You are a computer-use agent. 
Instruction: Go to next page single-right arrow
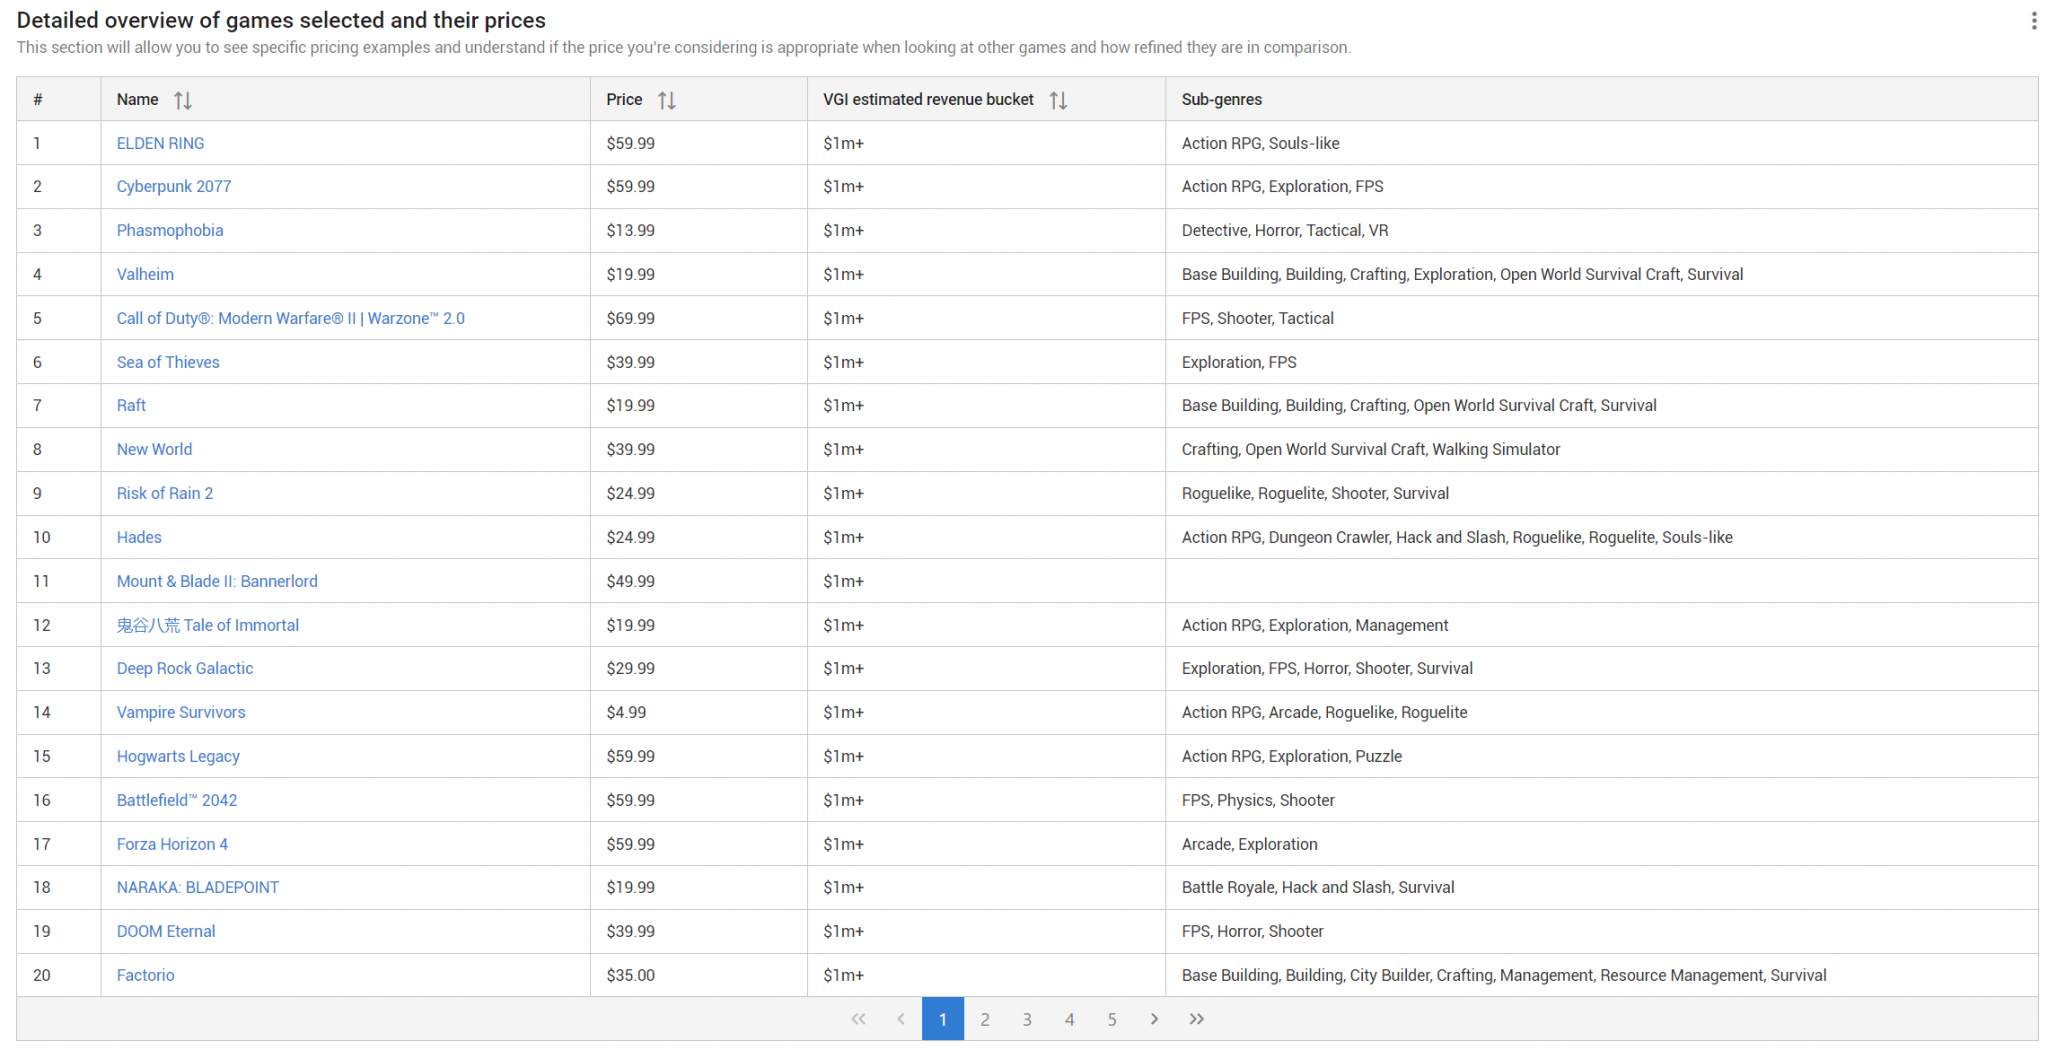(x=1154, y=1019)
